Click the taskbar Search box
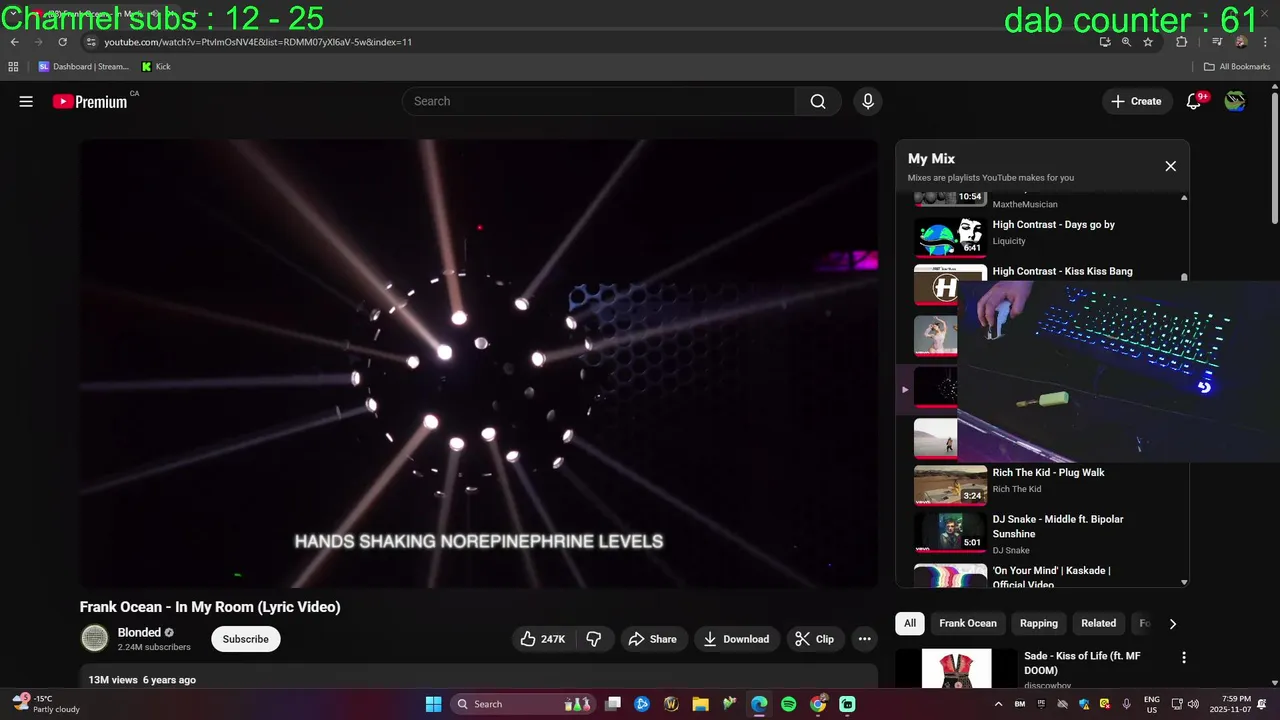1280x720 pixels. 523,704
